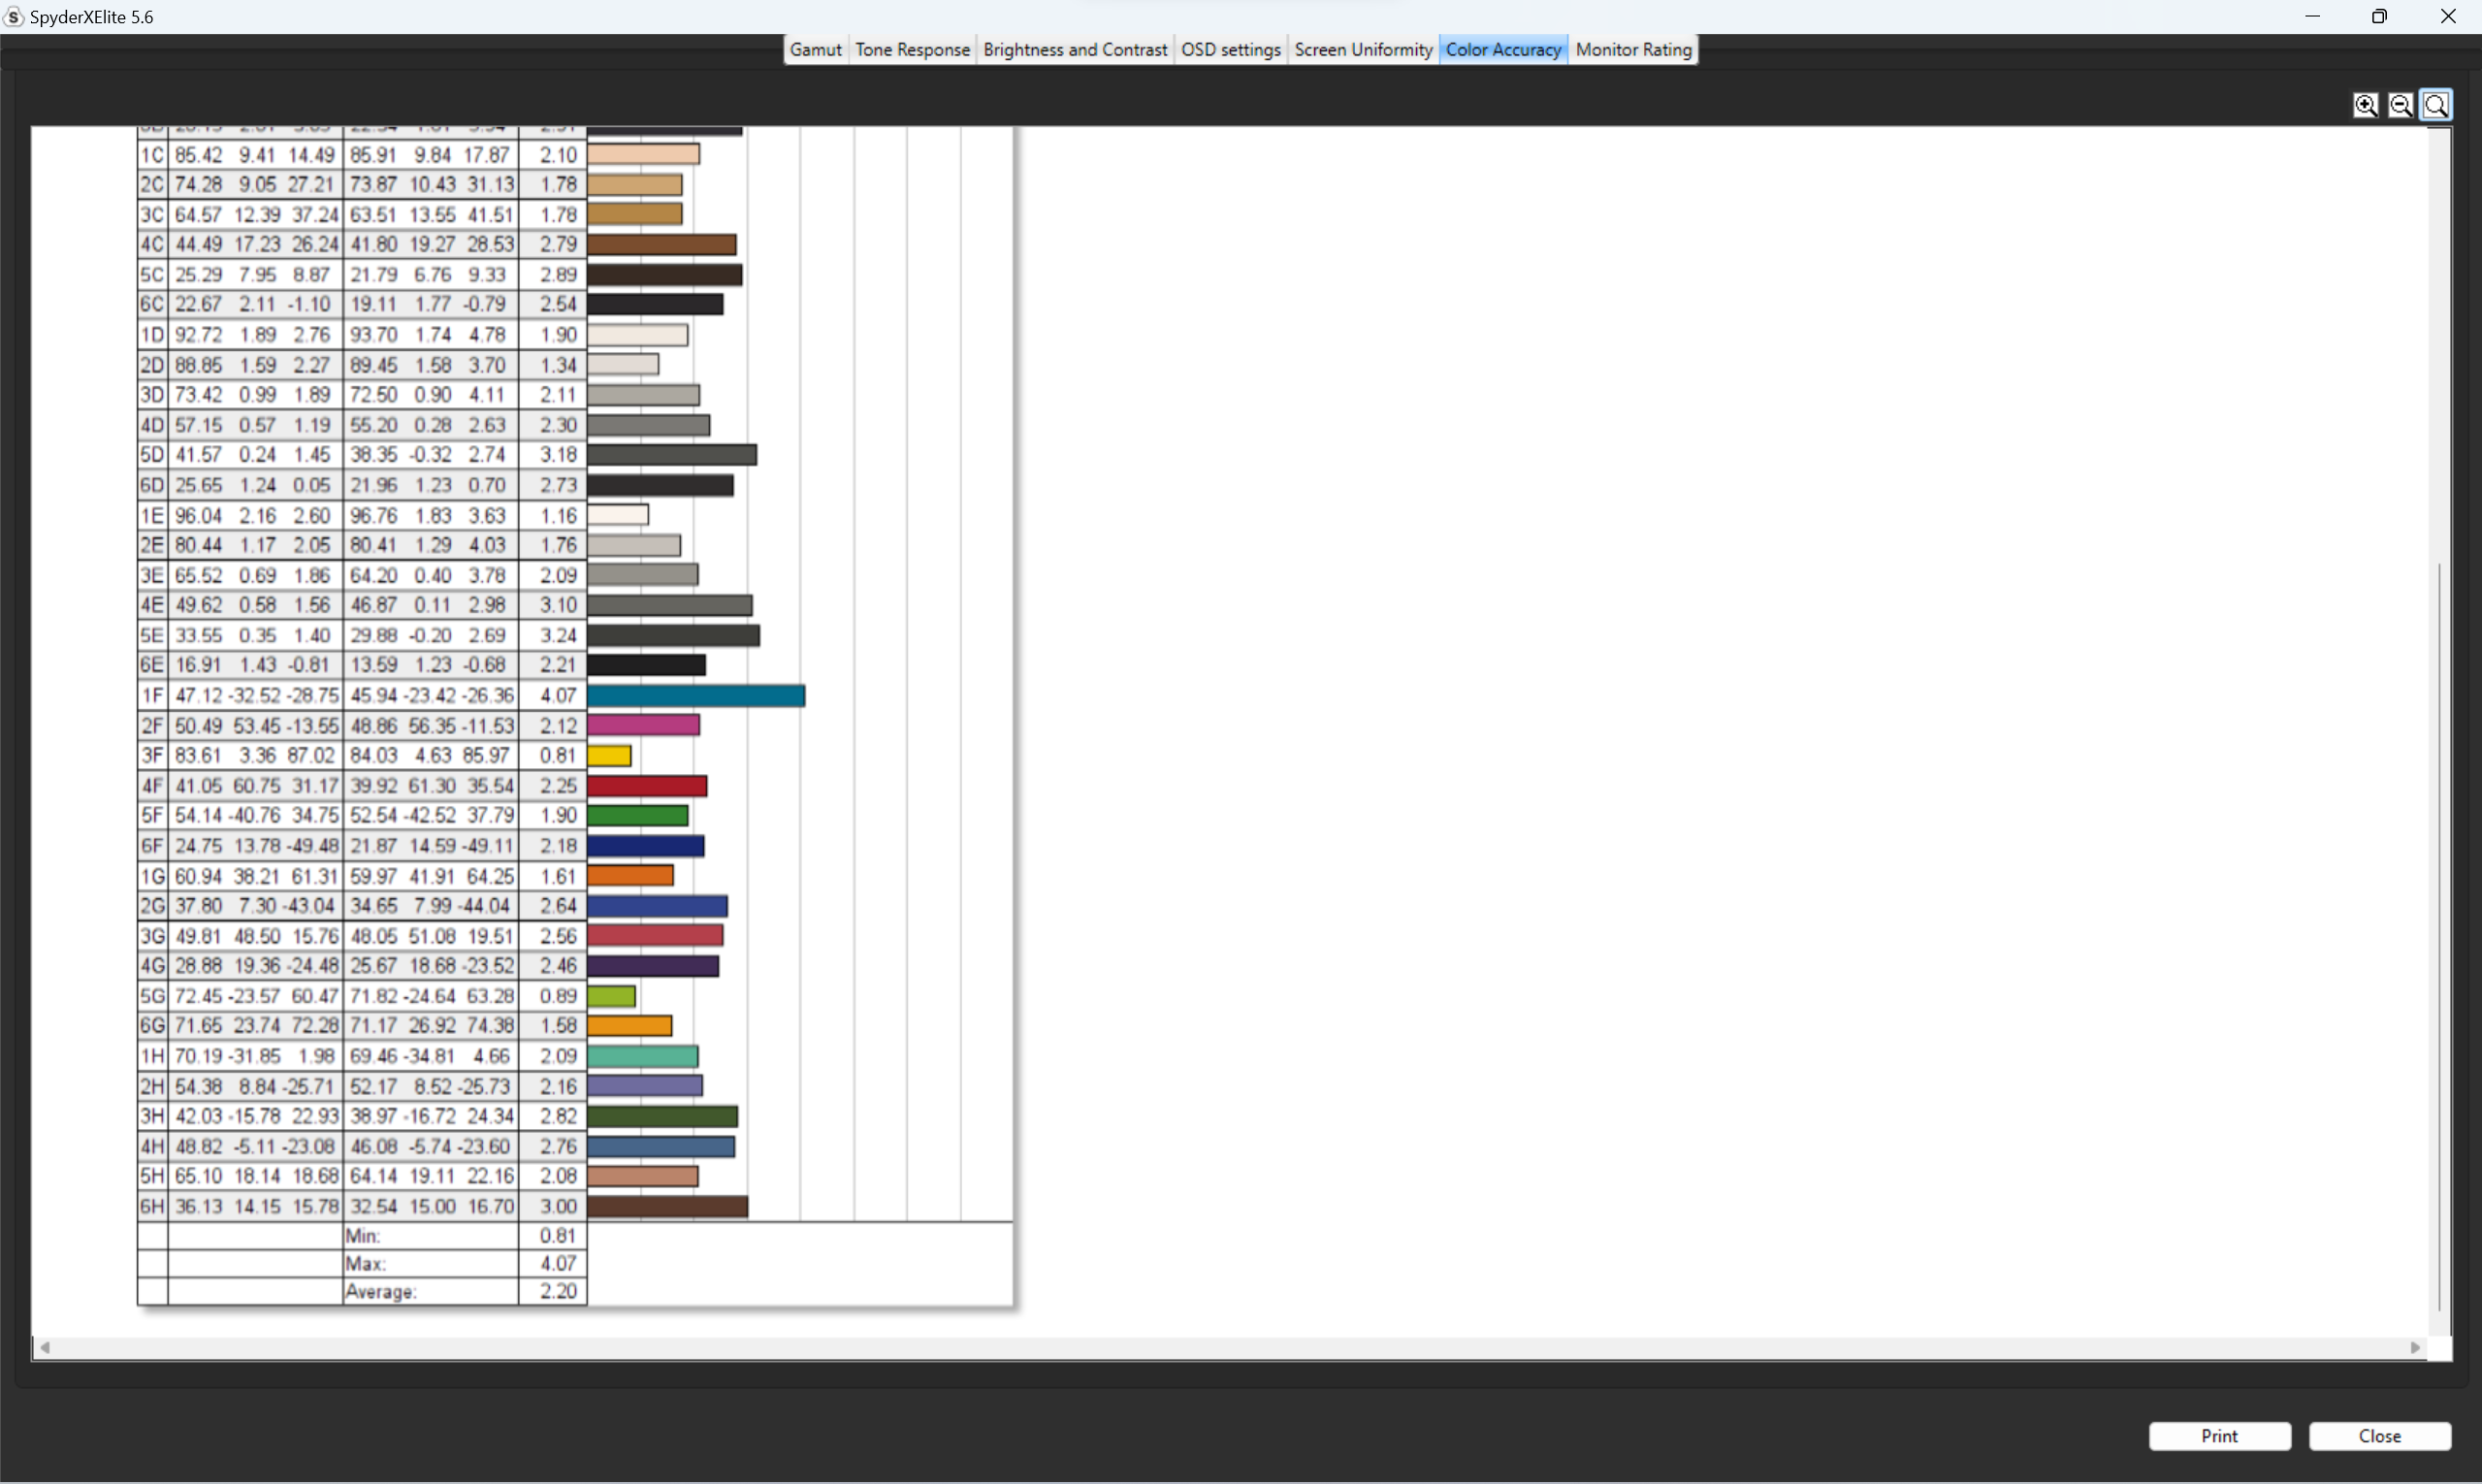Screen dimensions: 2482x1484
Task: Click the zoom in magnifier icon
Action: [x=2365, y=105]
